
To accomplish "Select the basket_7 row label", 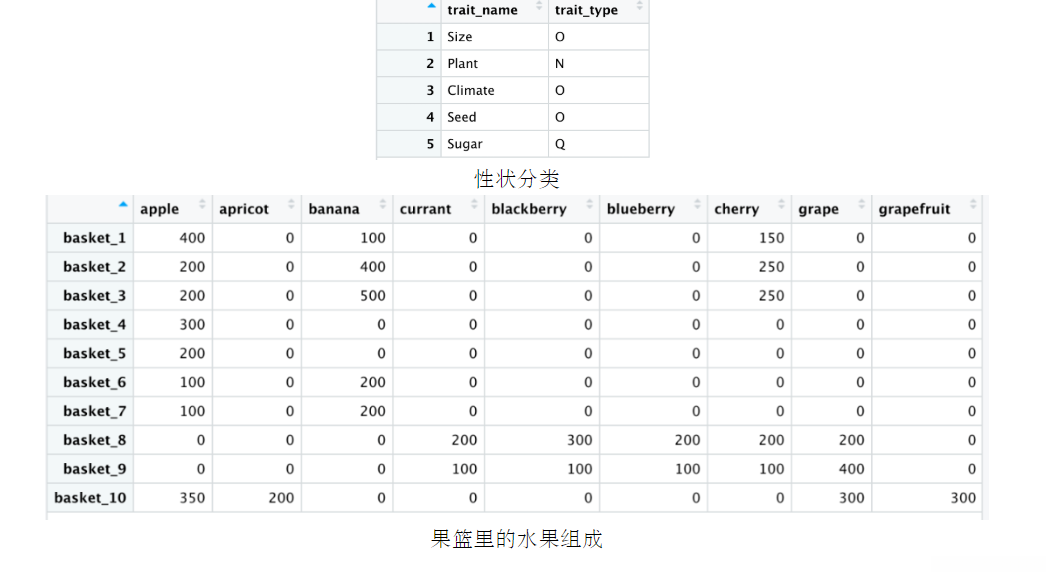I will [94, 411].
